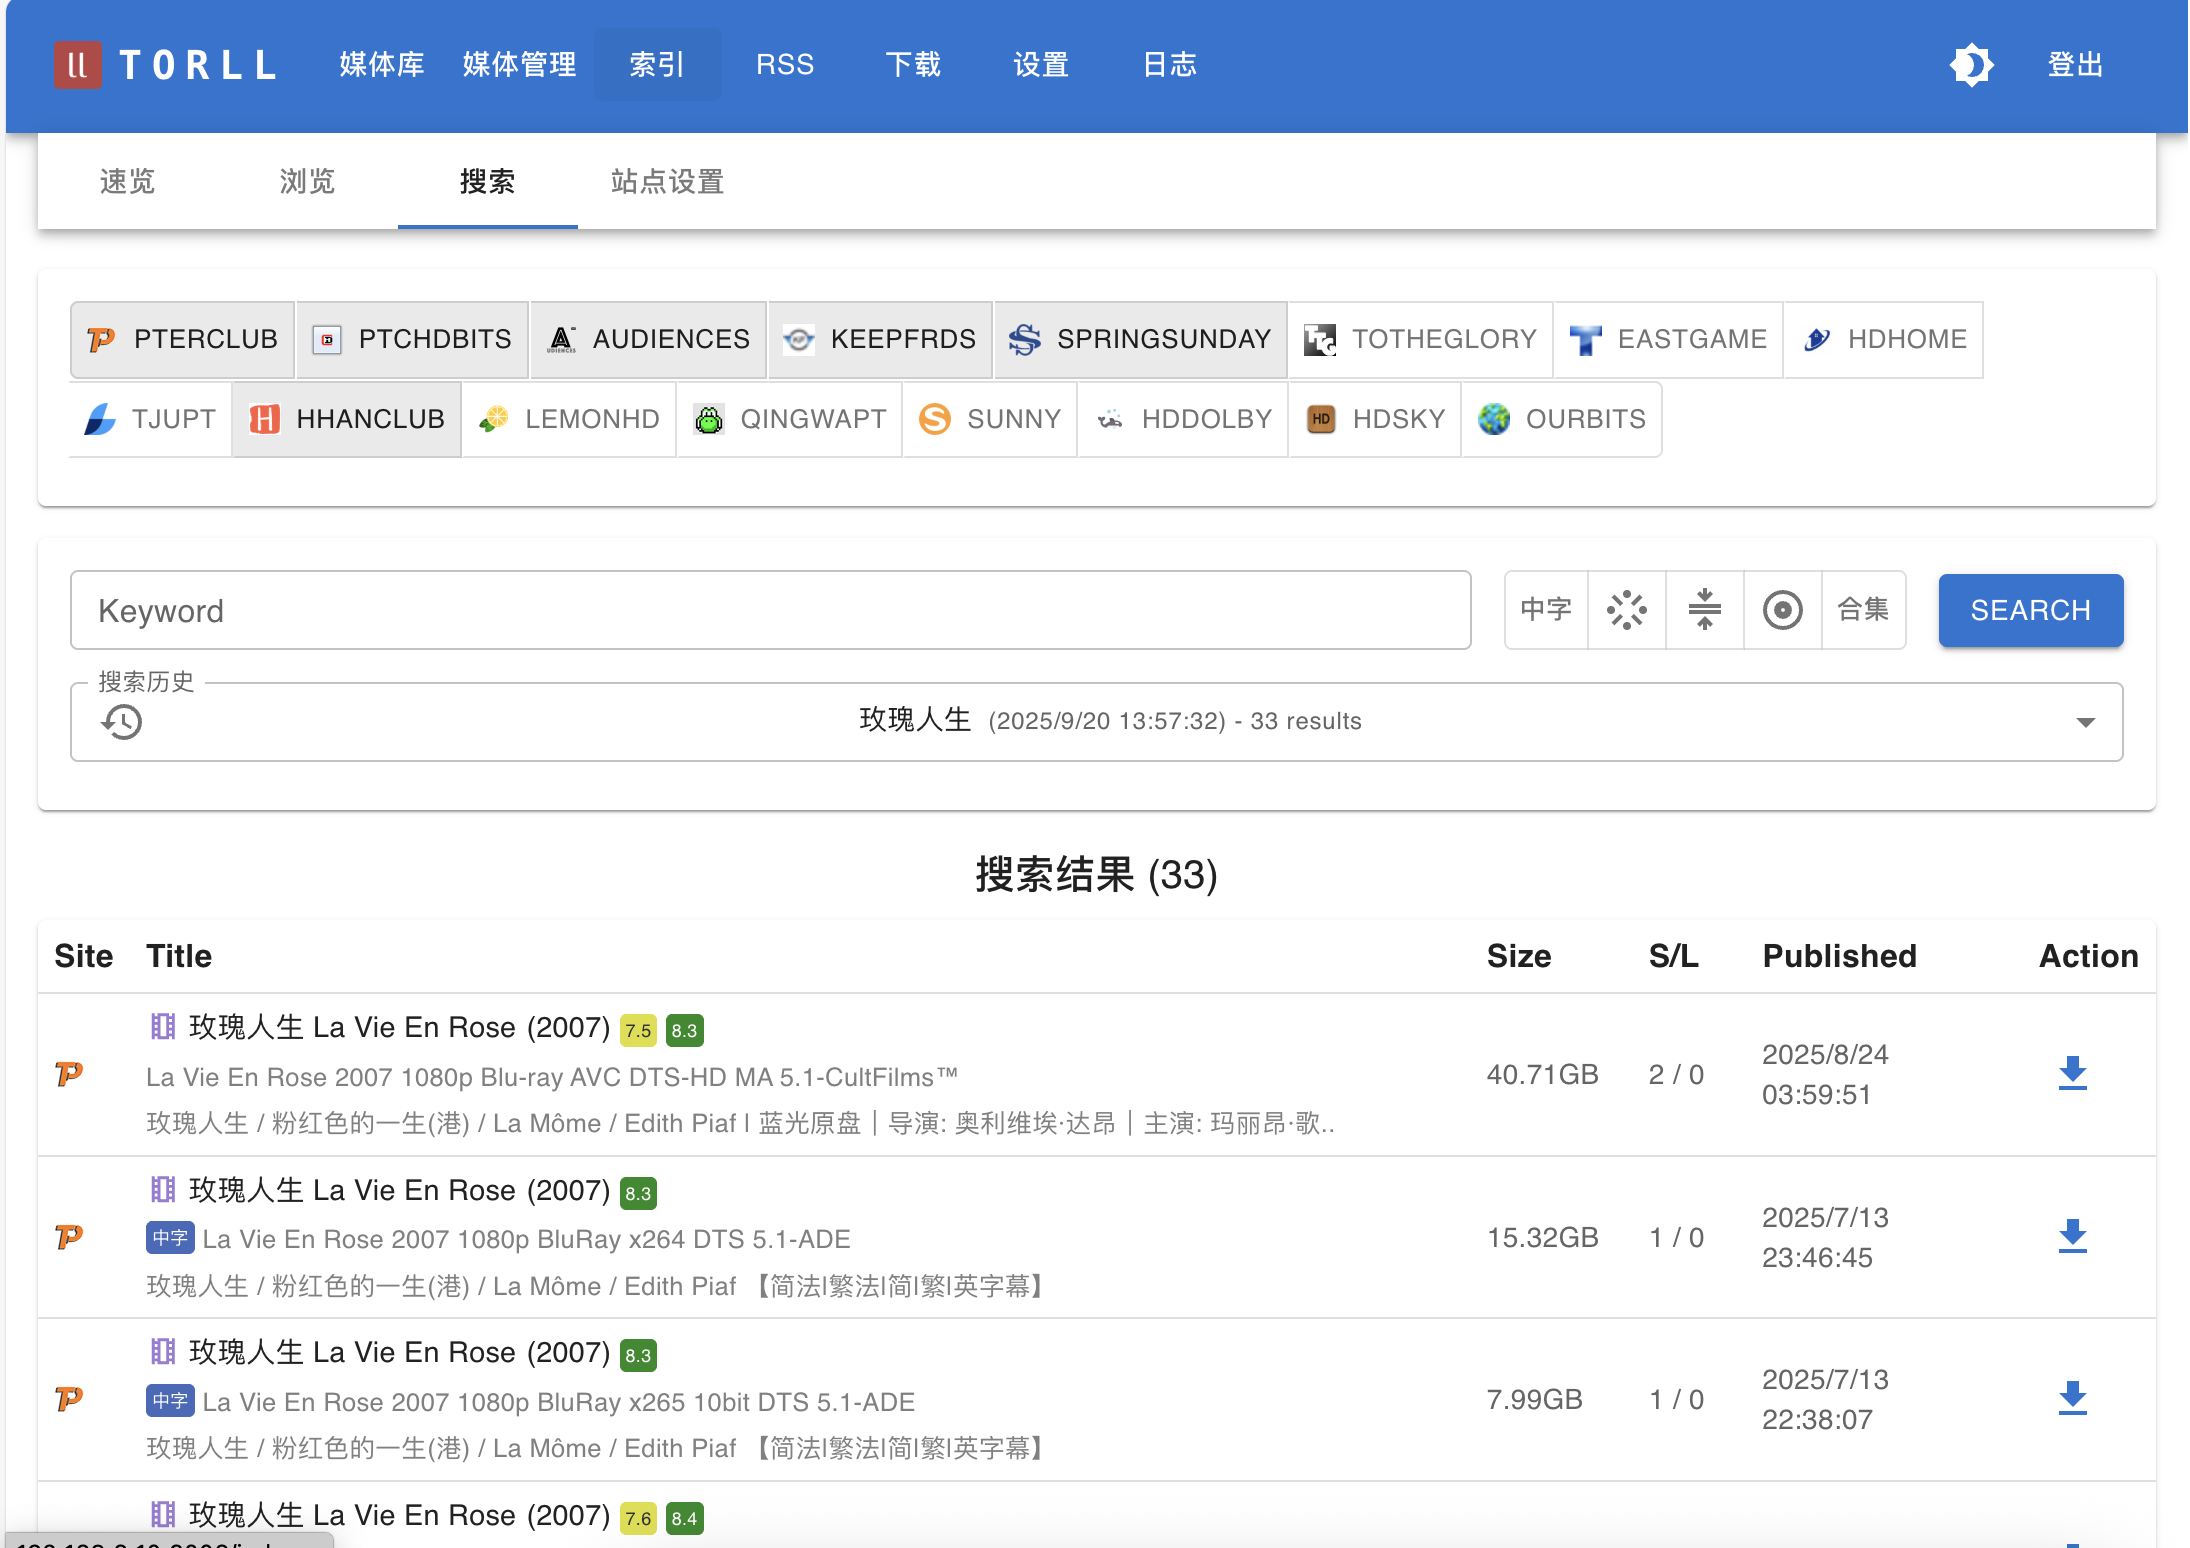Enable the TOTHEGLORY site toggle
Viewport: 2190px width, 1548px height.
click(1419, 340)
